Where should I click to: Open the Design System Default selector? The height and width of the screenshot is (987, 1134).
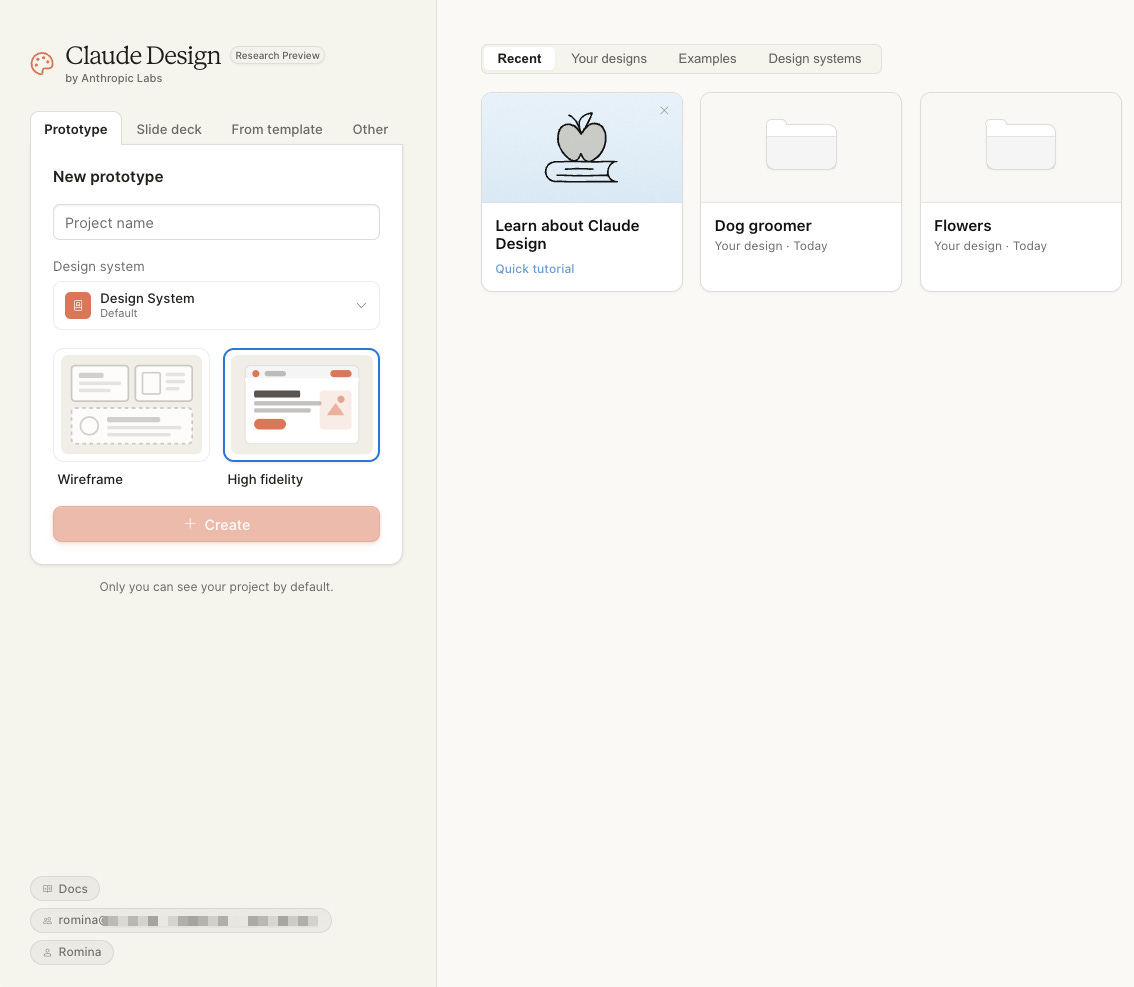pos(216,305)
